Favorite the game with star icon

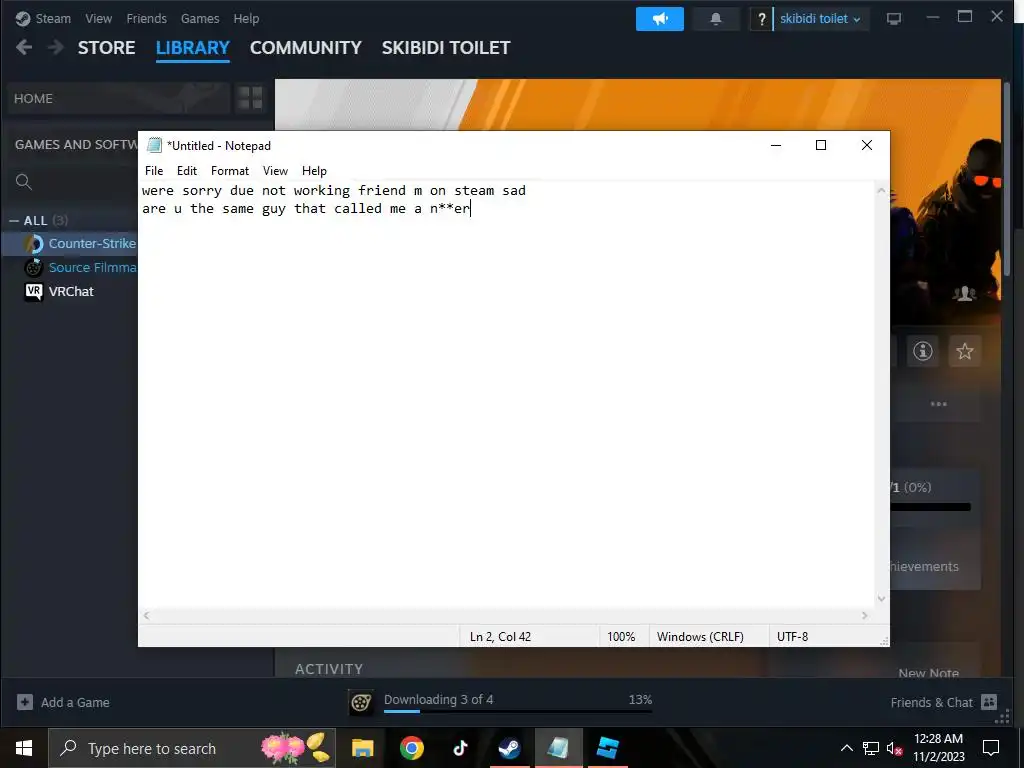click(x=965, y=351)
